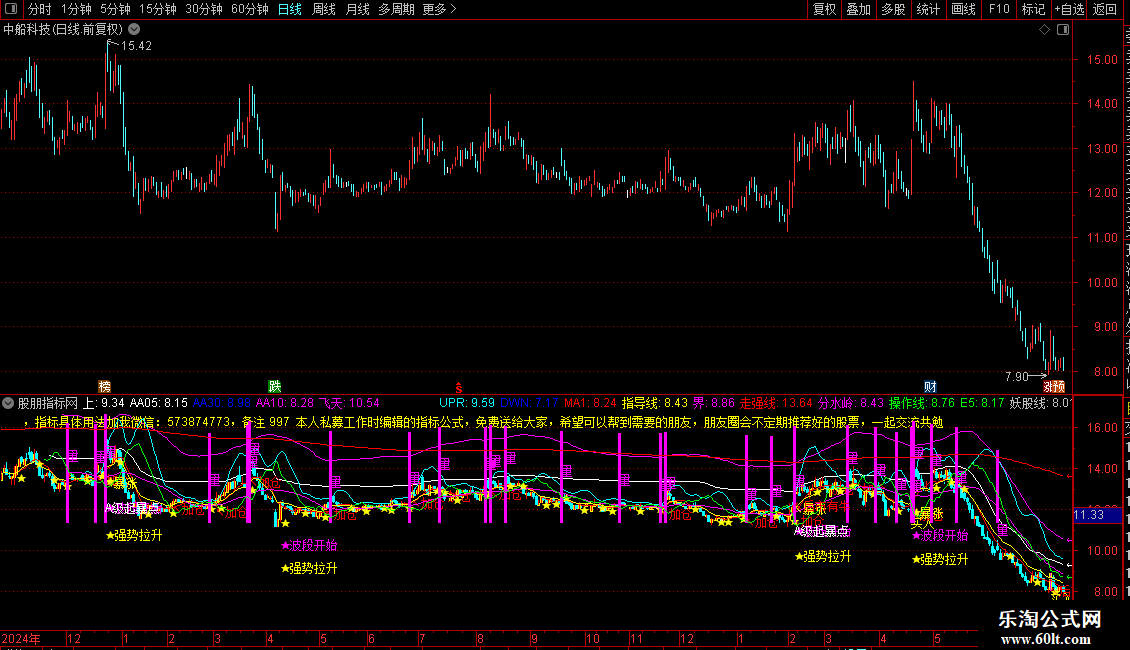
Task: Click the 2024年 date axis label
Action: [x=21, y=638]
